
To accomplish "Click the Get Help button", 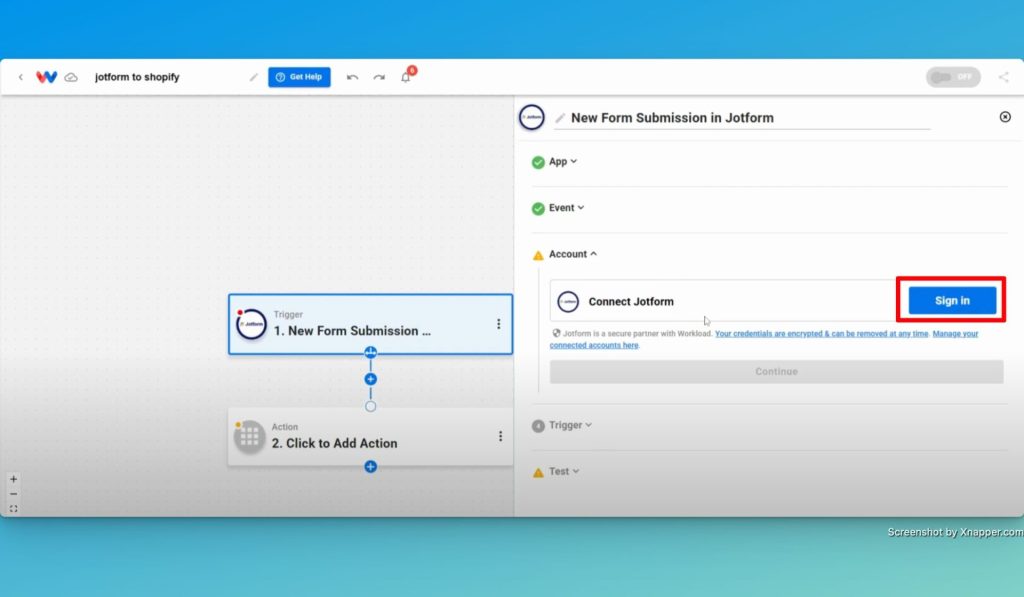I will click(299, 77).
